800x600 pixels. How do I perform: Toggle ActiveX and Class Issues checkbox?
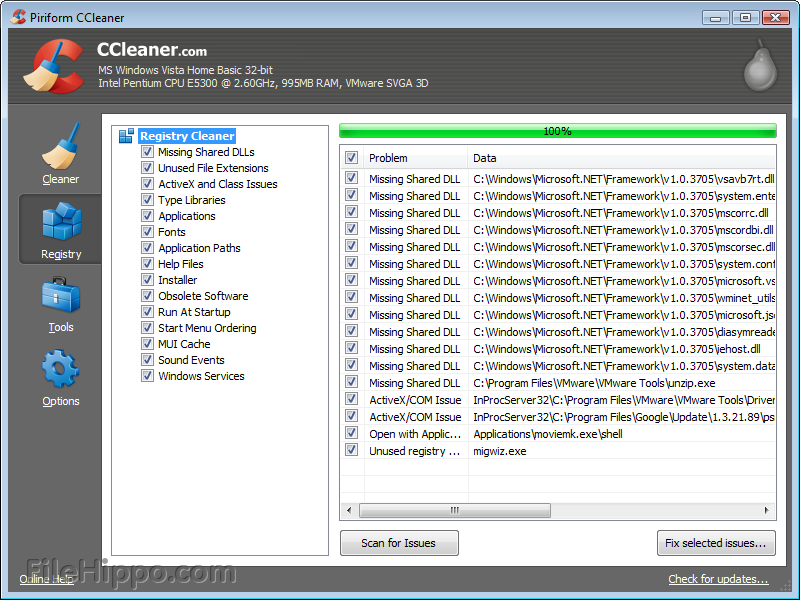click(x=147, y=184)
